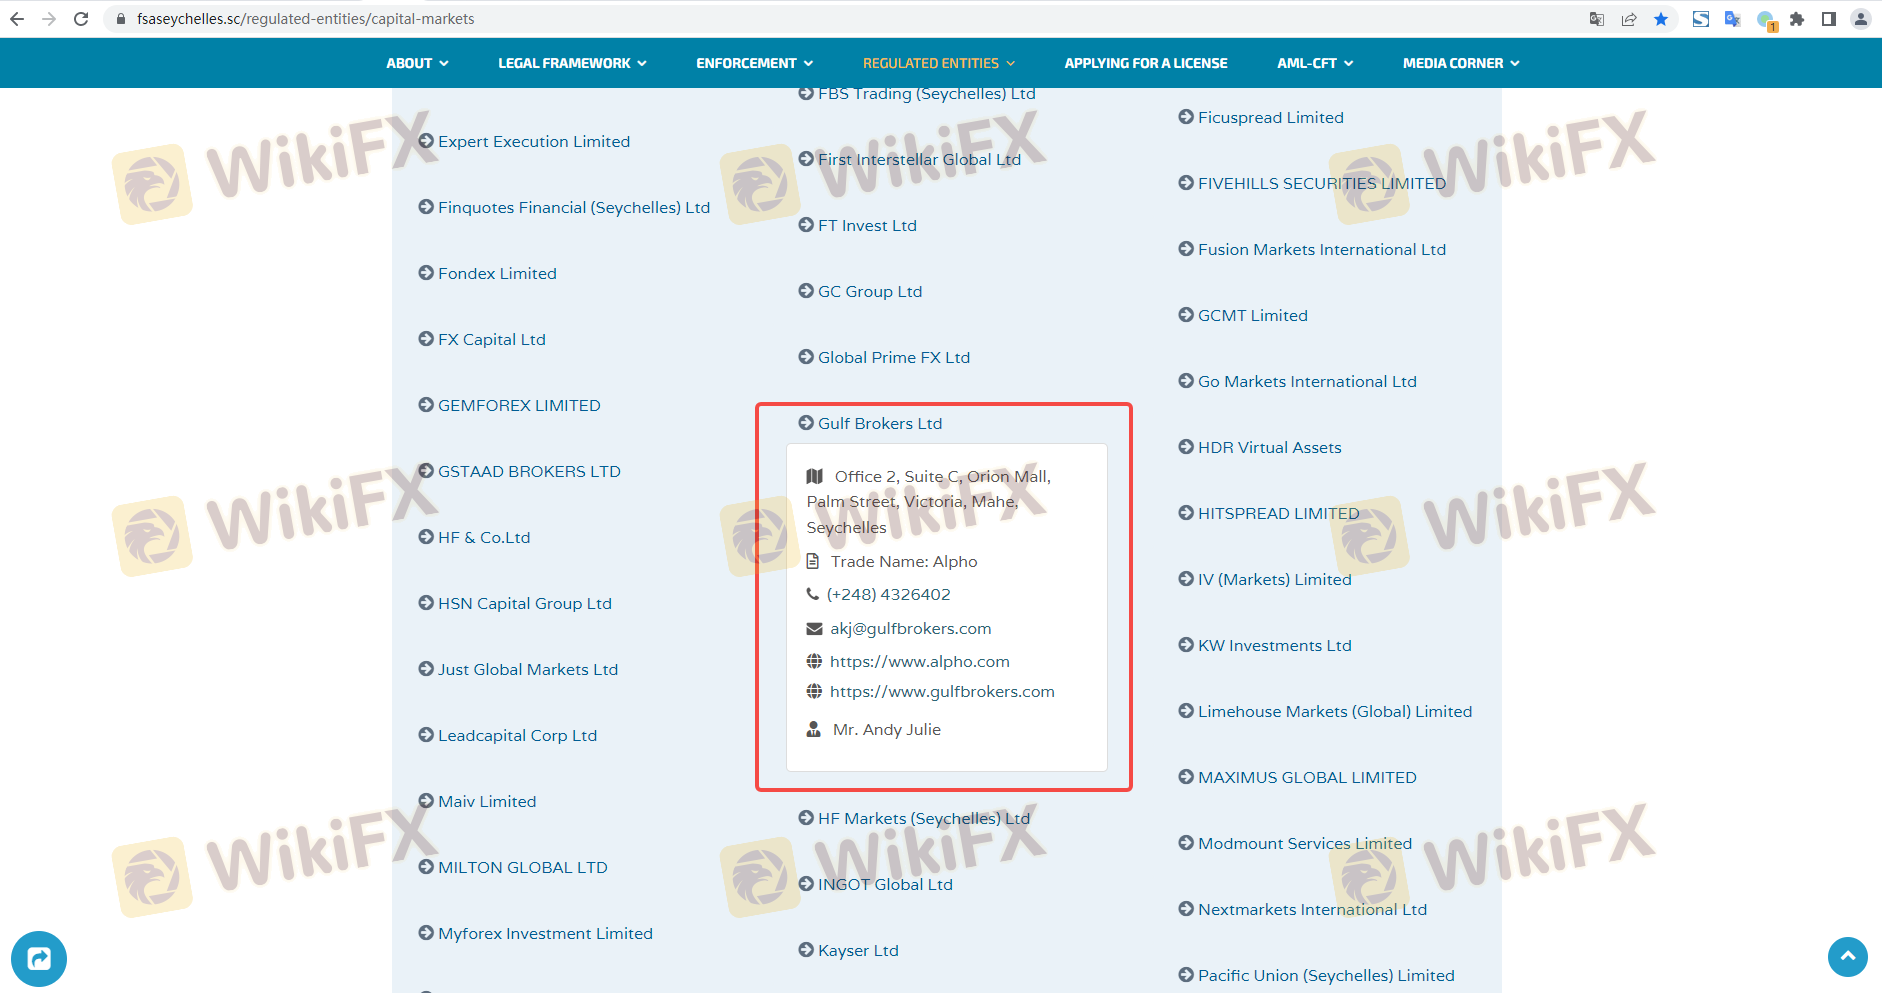Viewport: 1882px width, 993px height.
Task: Click the bookmark star icon
Action: click(1661, 19)
